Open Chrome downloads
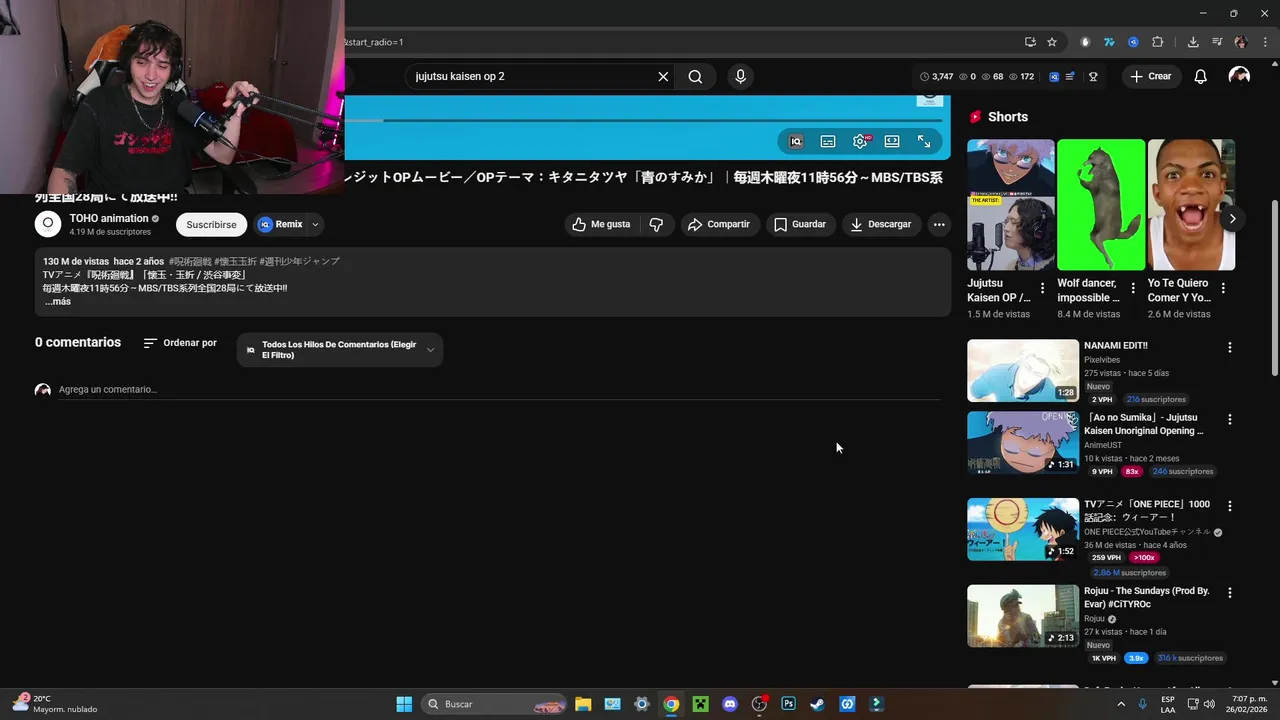Screen dimensions: 1280x720 pos(1193,42)
